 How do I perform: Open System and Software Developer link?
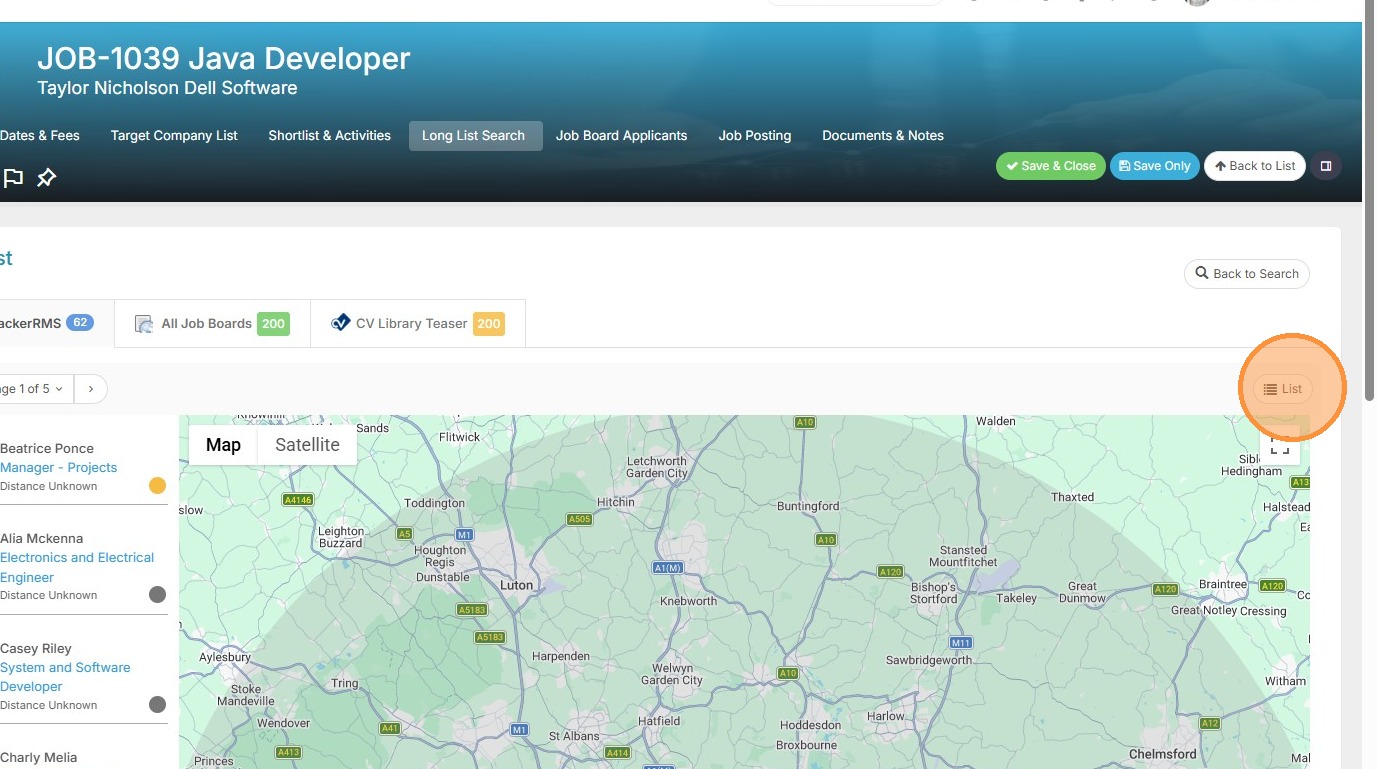pyautogui.click(x=65, y=677)
